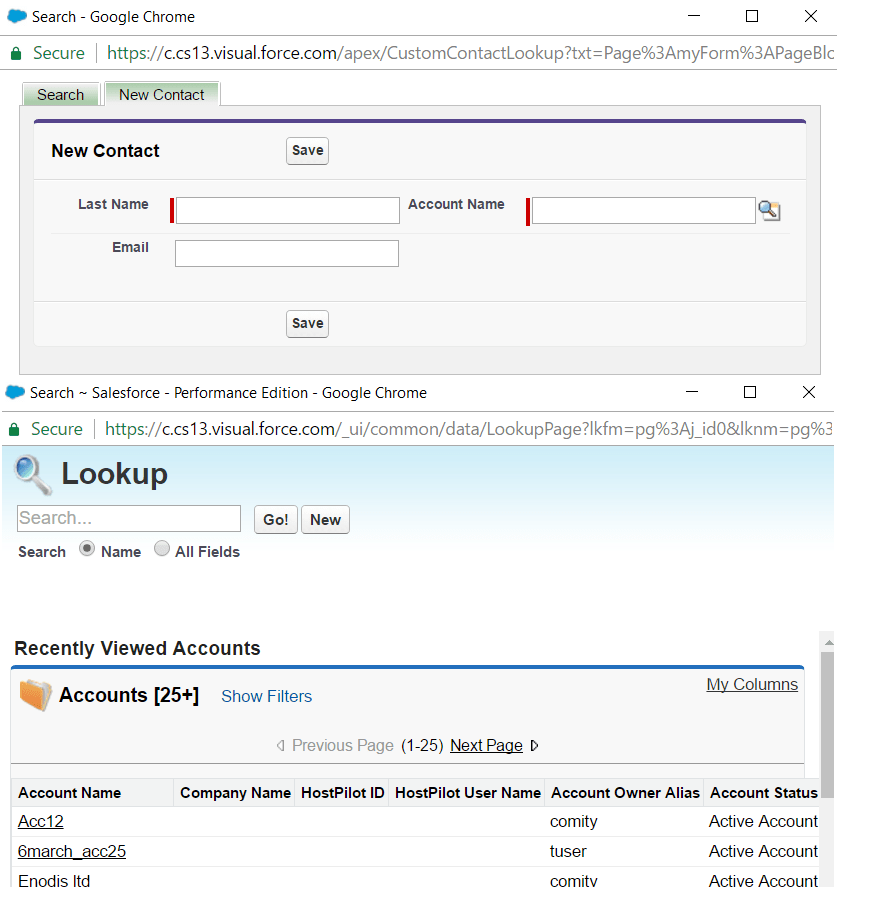This screenshot has height=903, width=889.
Task: Expand Next Page of account results
Action: point(486,745)
